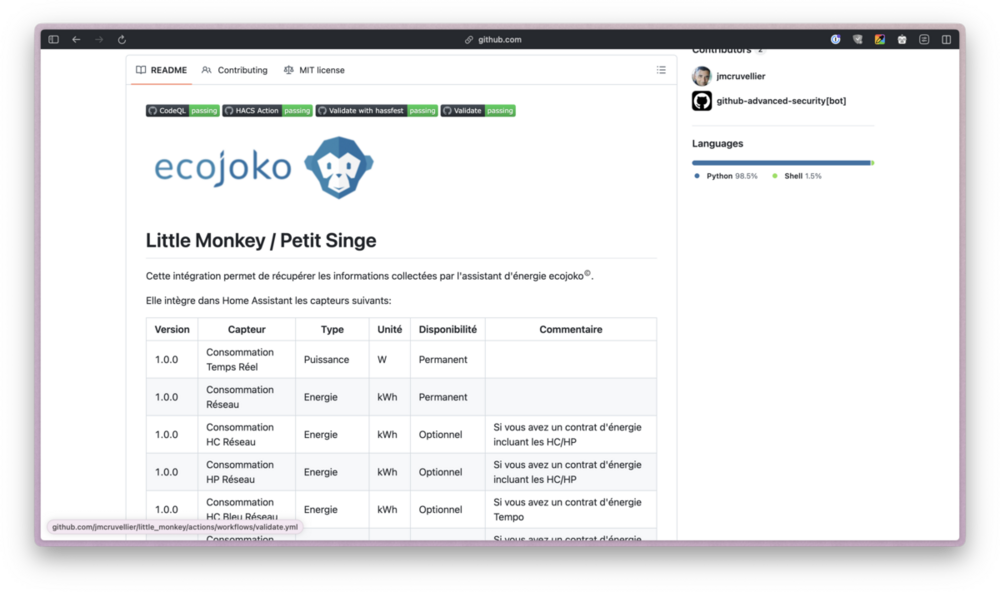1000x592 pixels.
Task: Open the bear-shaped extension icon
Action: pos(902,40)
